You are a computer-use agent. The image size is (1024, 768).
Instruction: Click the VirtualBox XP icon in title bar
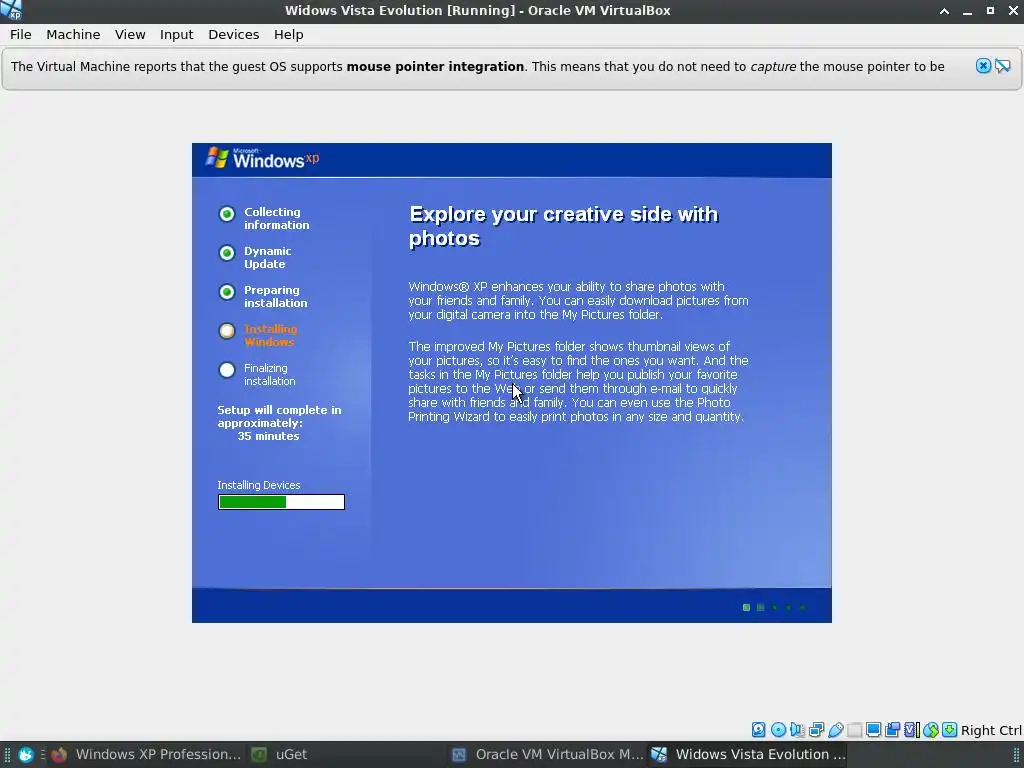pos(11,10)
